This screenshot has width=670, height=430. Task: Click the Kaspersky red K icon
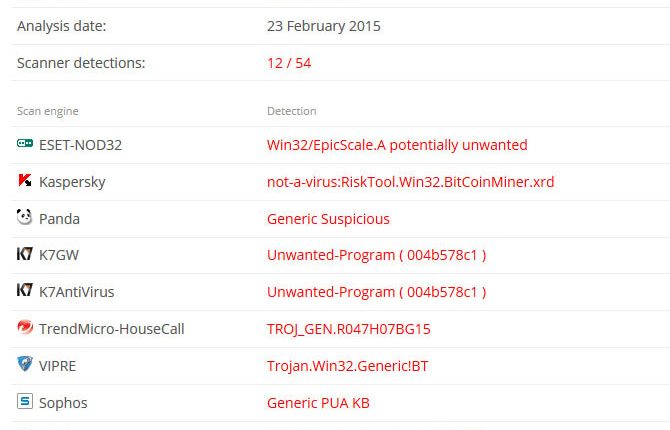click(x=25, y=182)
